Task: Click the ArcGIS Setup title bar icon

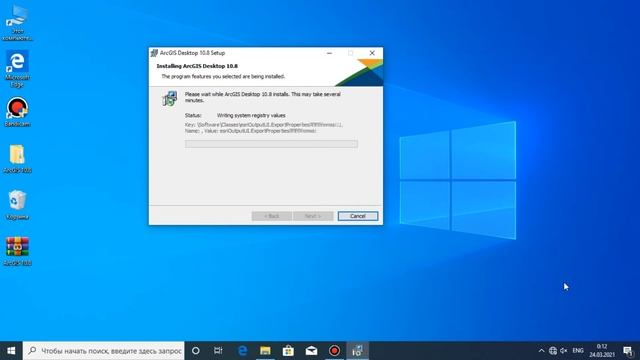Action: 154,53
